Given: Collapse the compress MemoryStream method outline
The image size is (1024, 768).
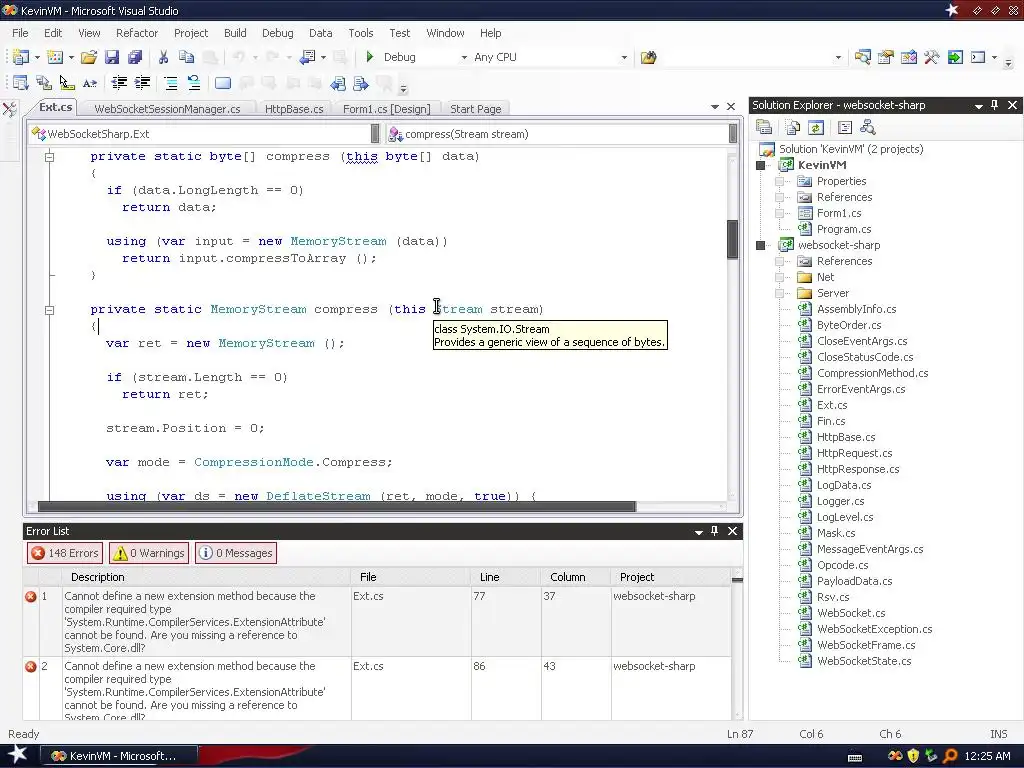Looking at the screenshot, I should (x=49, y=310).
